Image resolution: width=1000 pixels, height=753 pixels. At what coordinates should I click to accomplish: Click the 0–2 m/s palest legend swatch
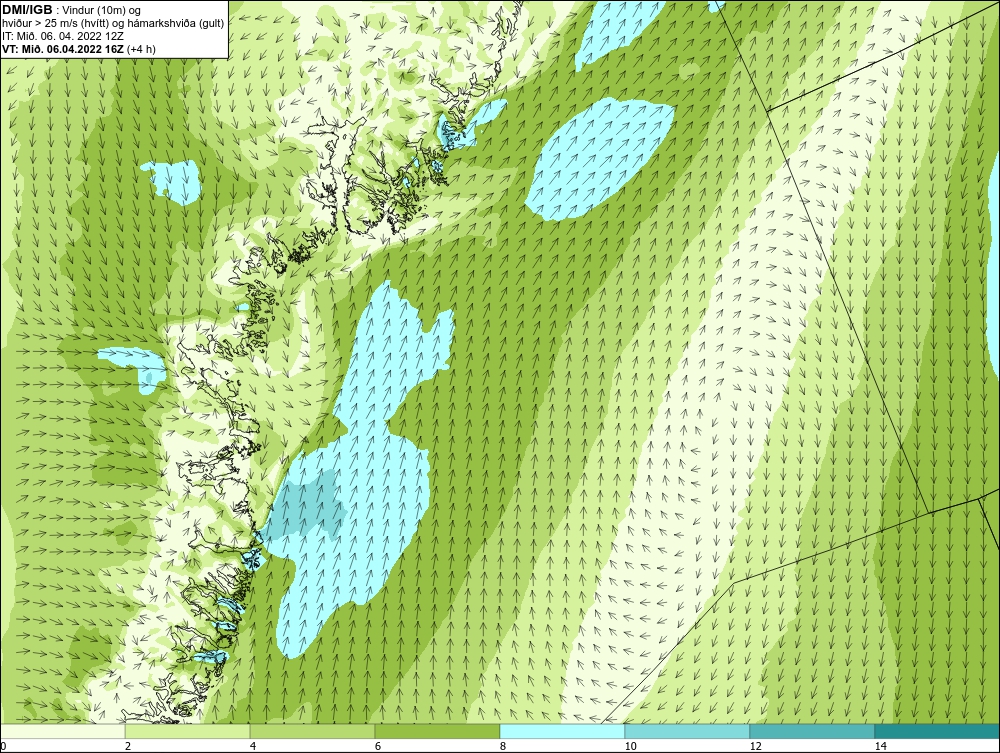click(63, 731)
